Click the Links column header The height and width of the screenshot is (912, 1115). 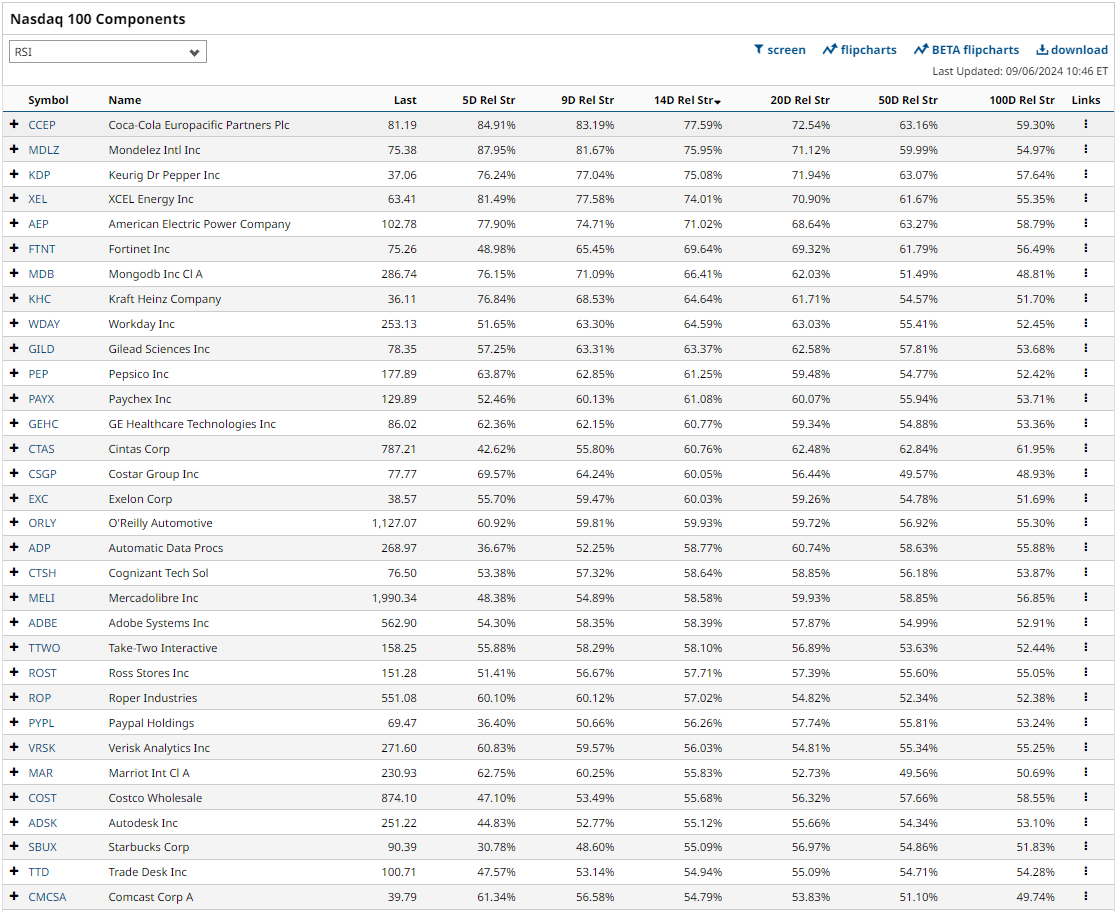click(x=1086, y=100)
